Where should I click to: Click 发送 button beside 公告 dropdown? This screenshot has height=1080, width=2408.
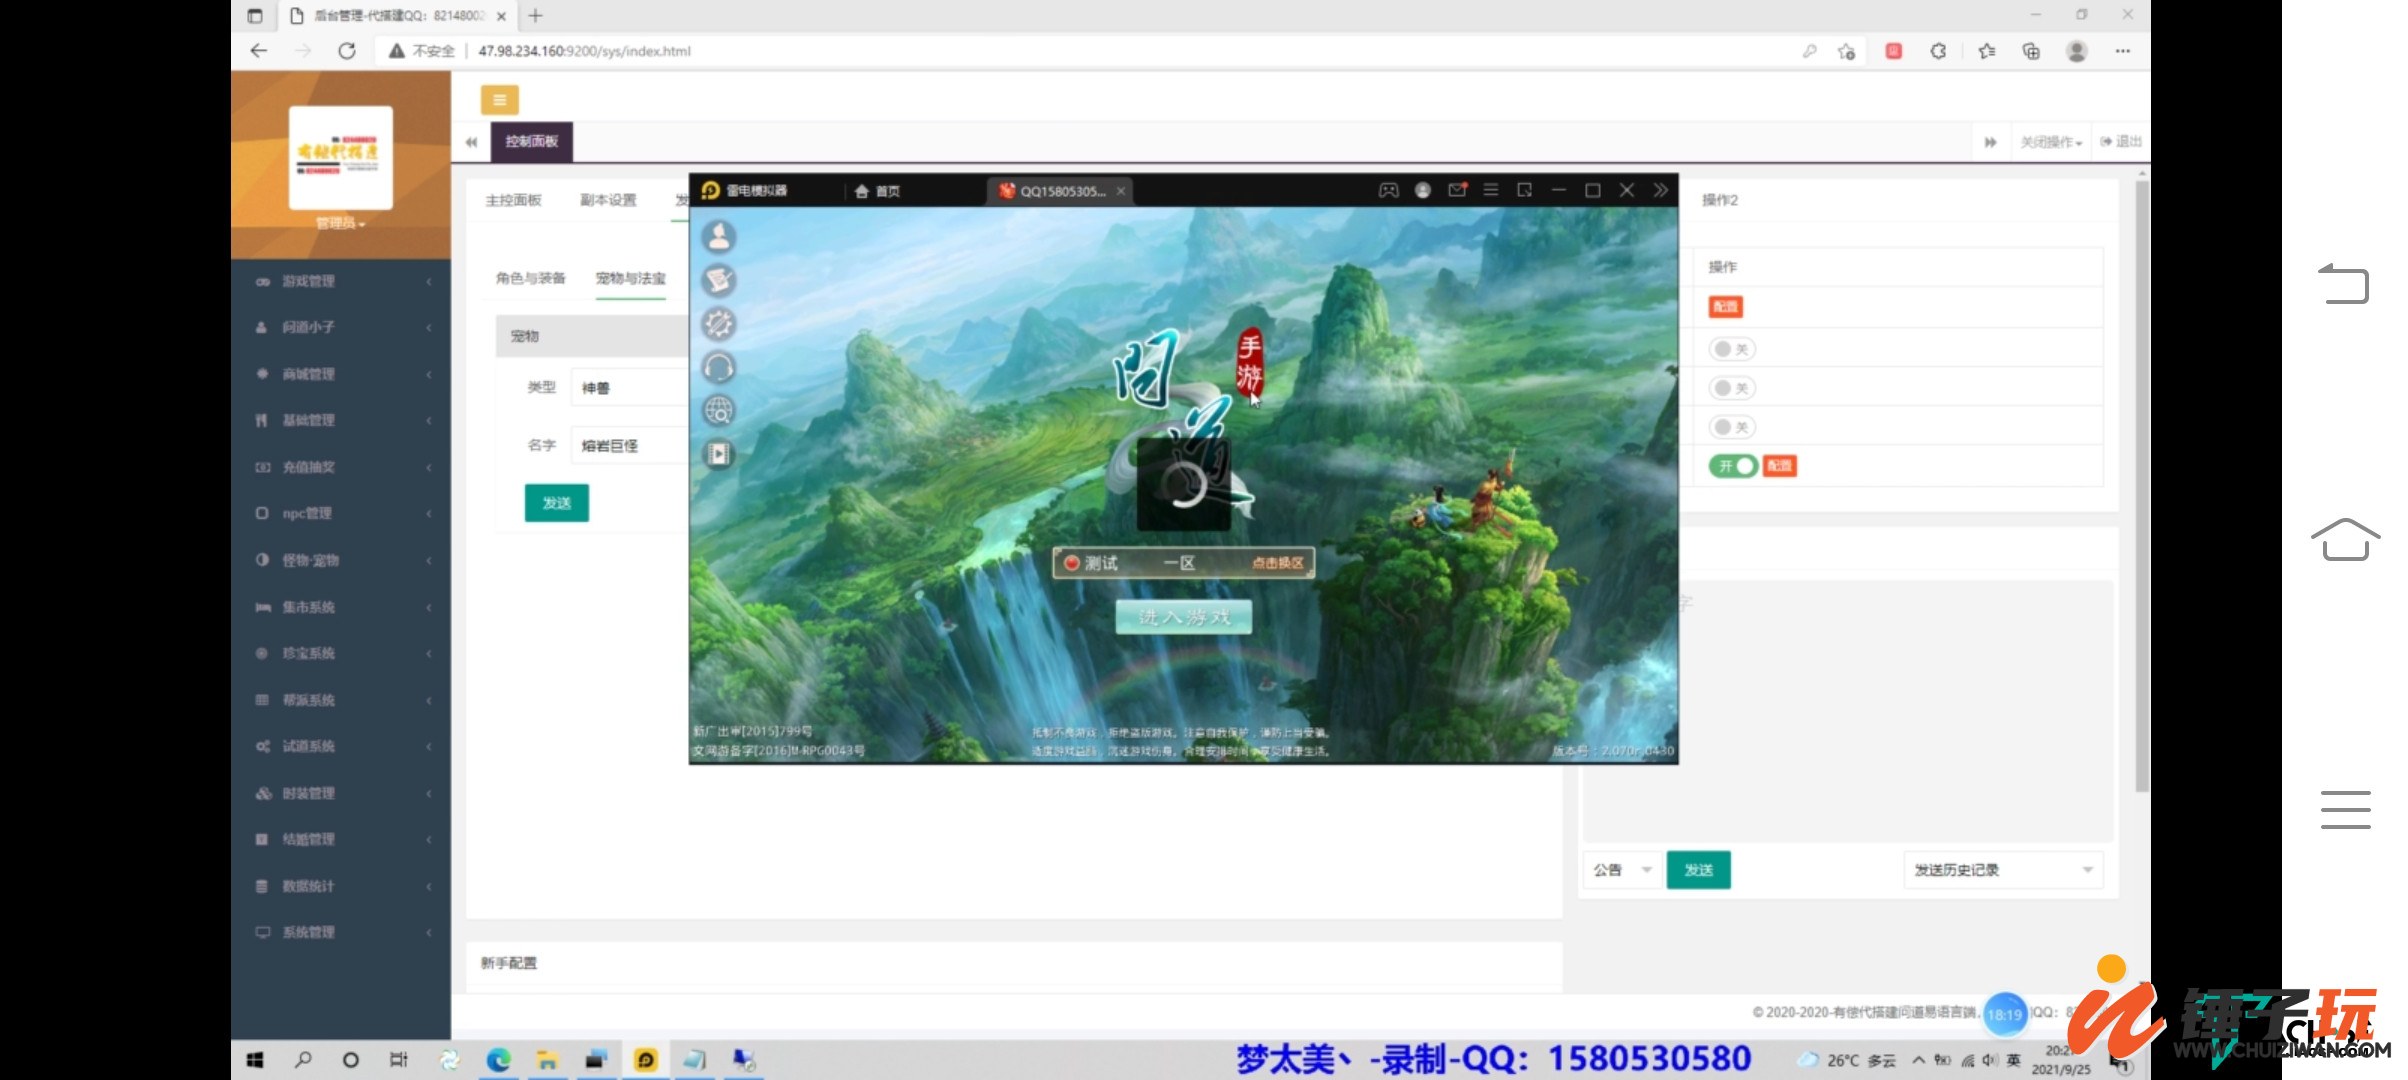(x=1698, y=870)
